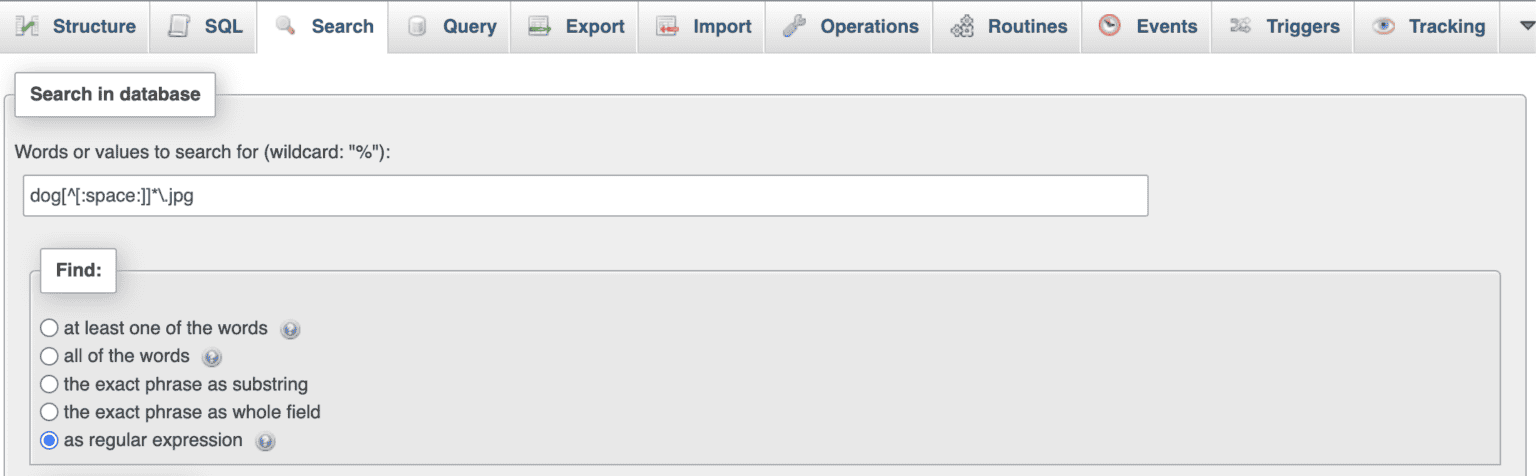Open the Triggers tab
This screenshot has height=476, width=1536.
click(x=1284, y=27)
